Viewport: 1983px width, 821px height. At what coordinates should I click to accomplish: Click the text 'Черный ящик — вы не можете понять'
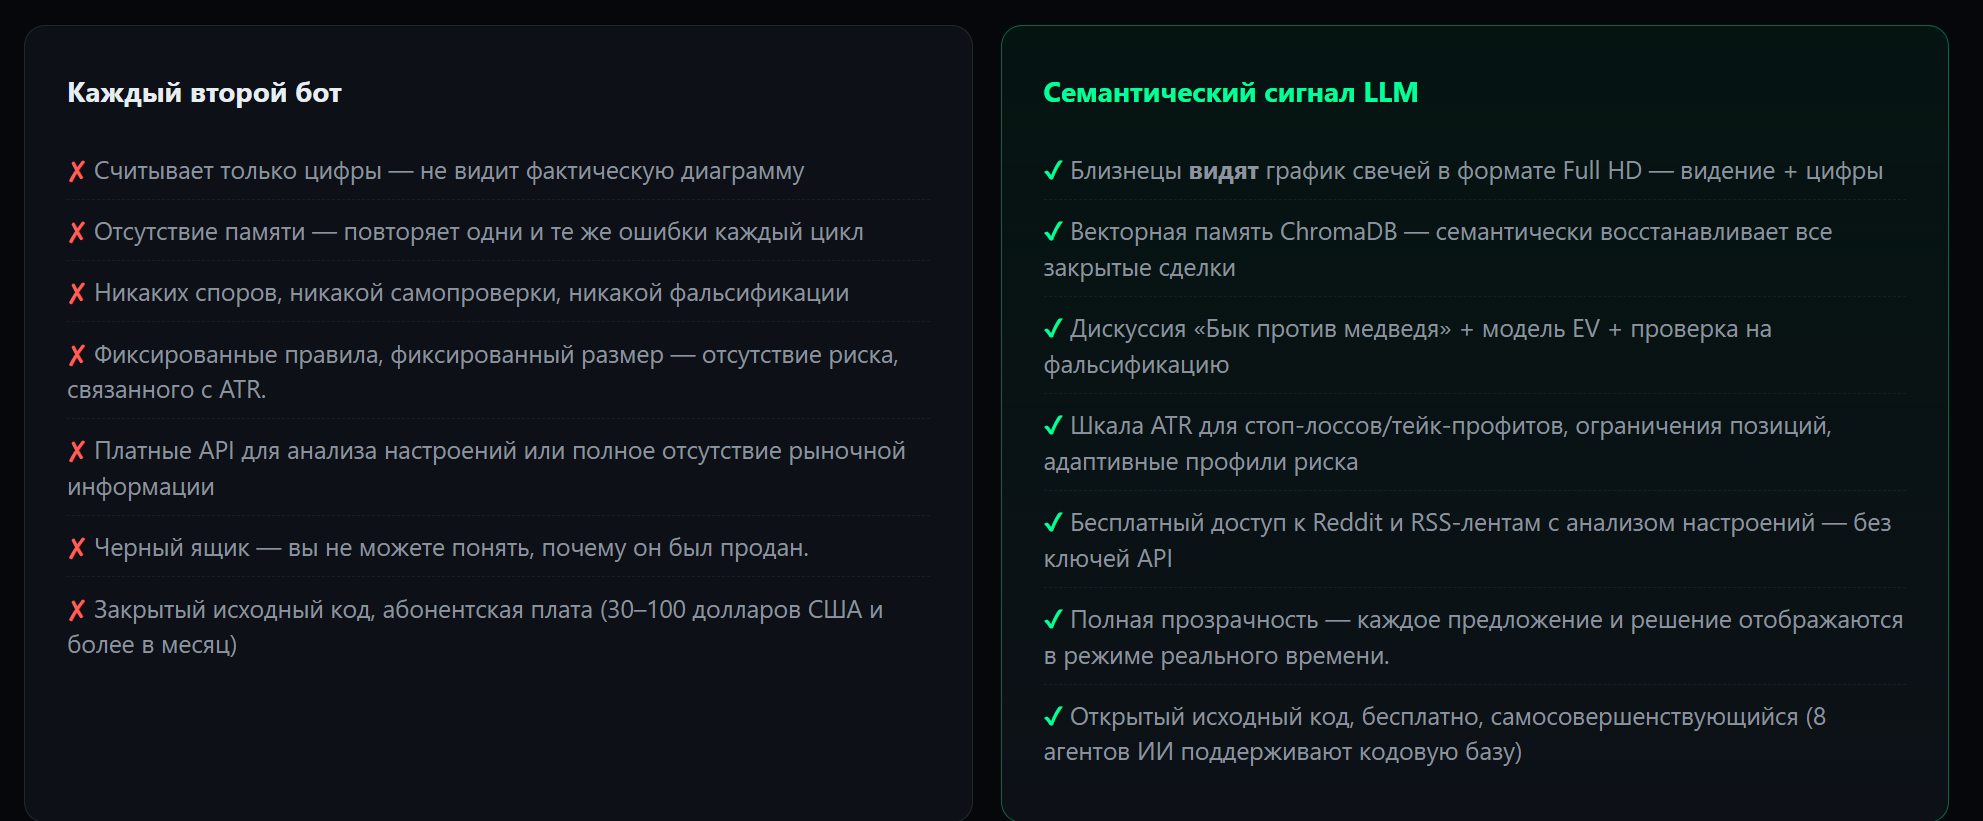(x=451, y=548)
